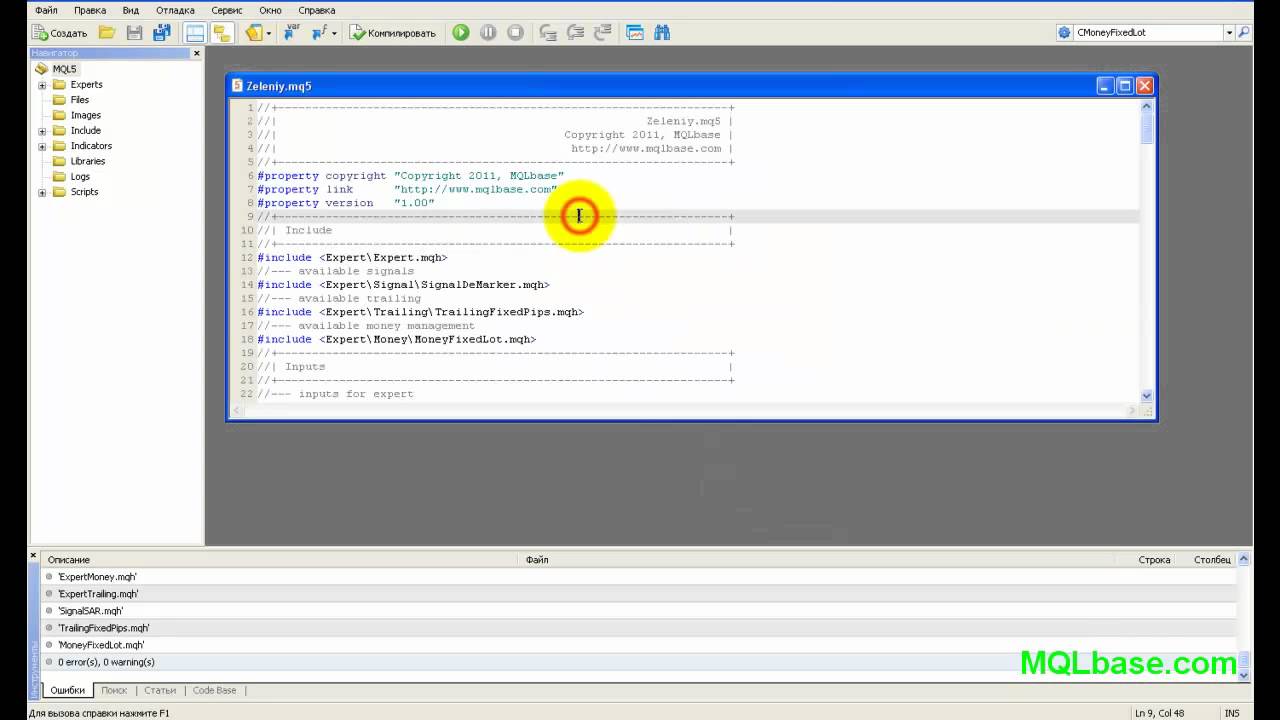Click the binoculars search icon

pos(662,33)
